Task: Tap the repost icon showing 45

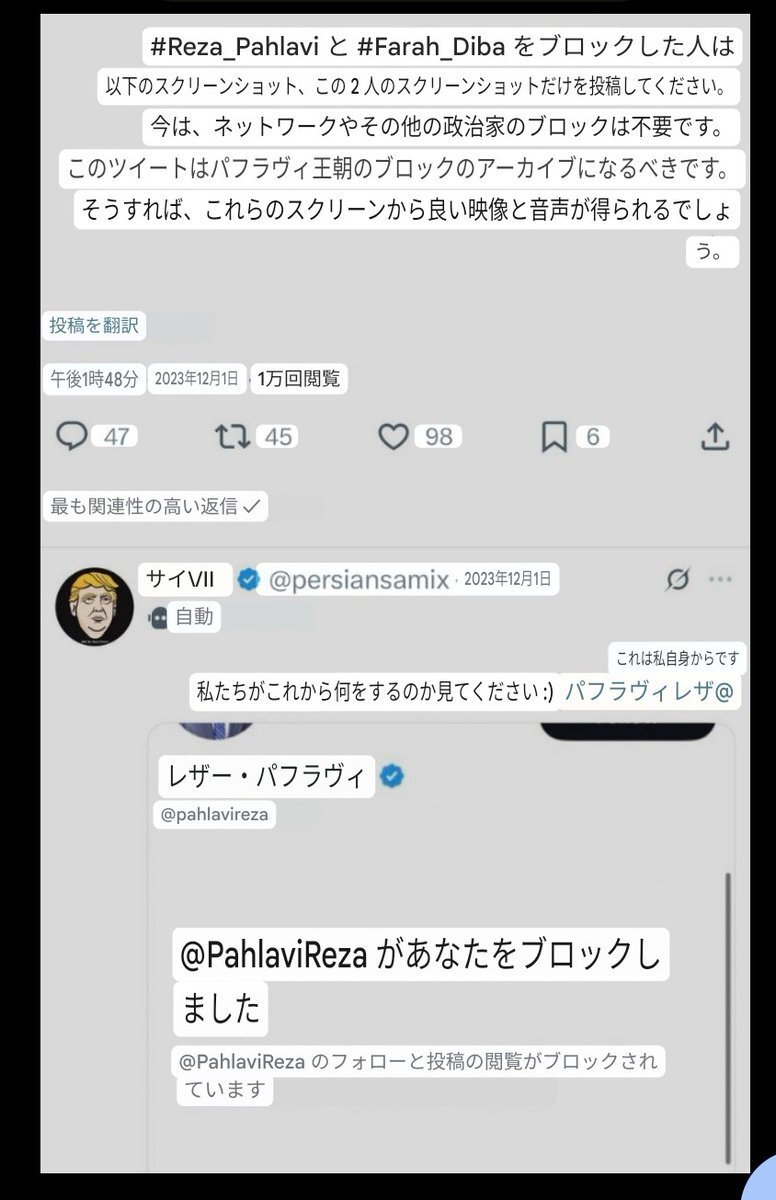Action: click(x=232, y=436)
